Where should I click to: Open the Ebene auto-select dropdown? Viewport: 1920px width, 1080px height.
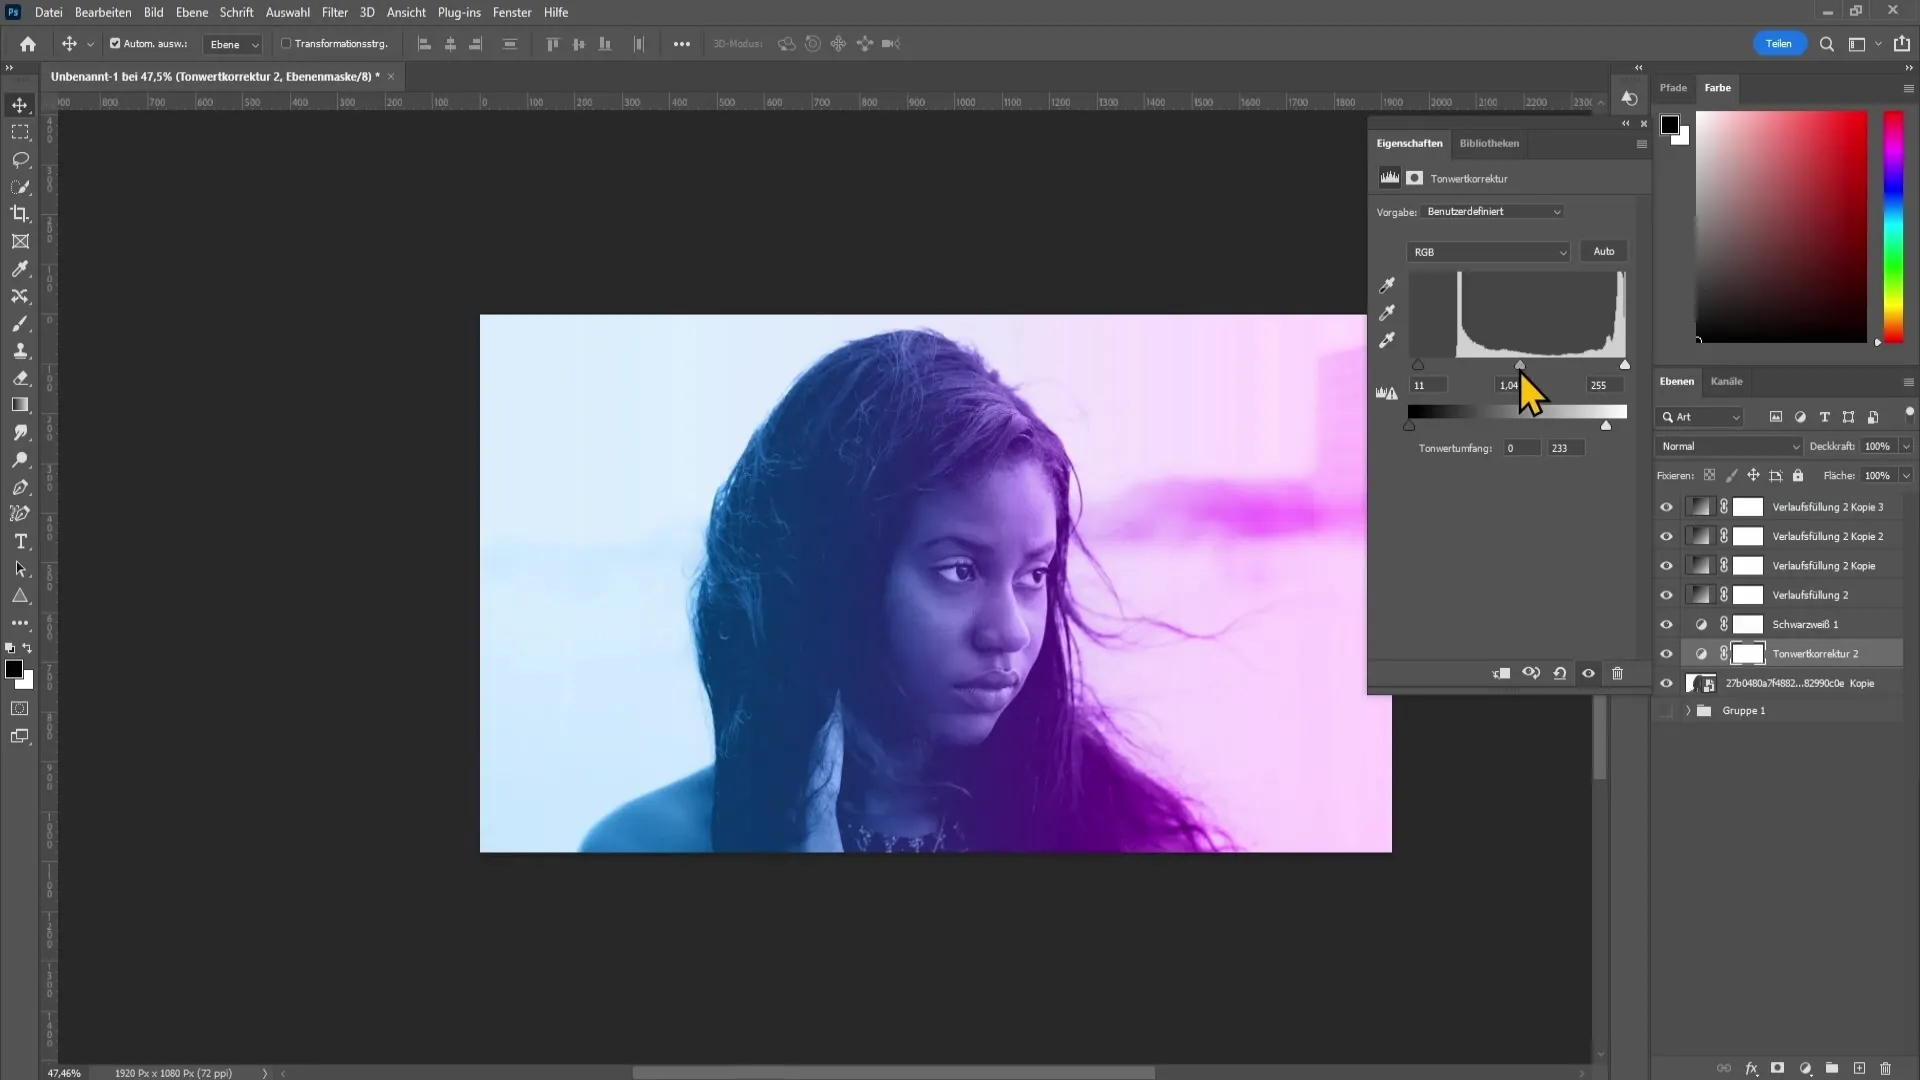(x=233, y=44)
